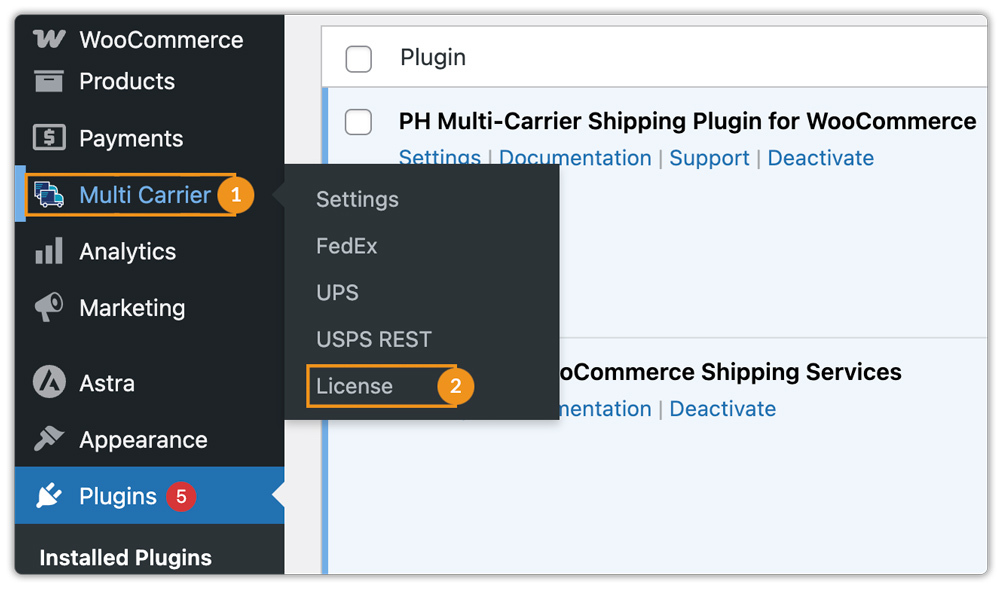This screenshot has width=1000, height=589.
Task: Select the Astra theme icon
Action: point(48,382)
